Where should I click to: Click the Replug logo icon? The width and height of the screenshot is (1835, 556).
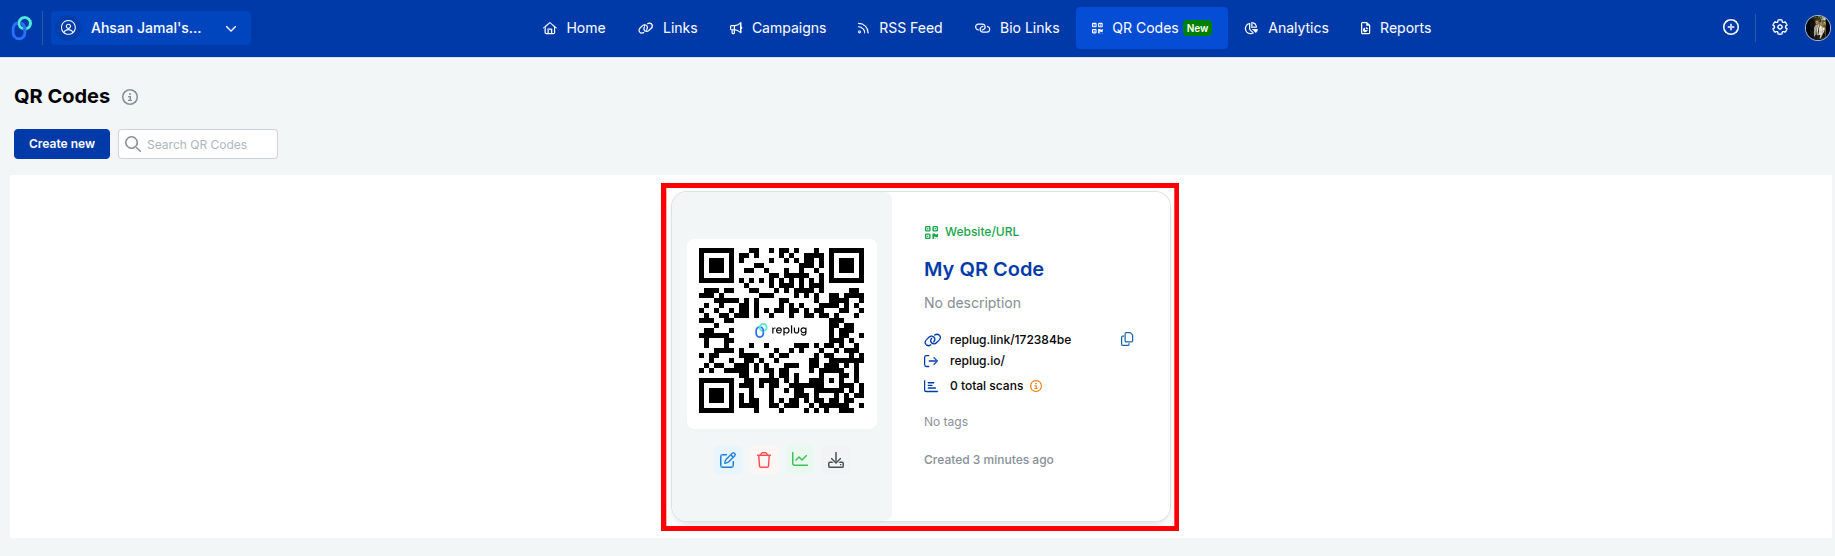point(21,28)
